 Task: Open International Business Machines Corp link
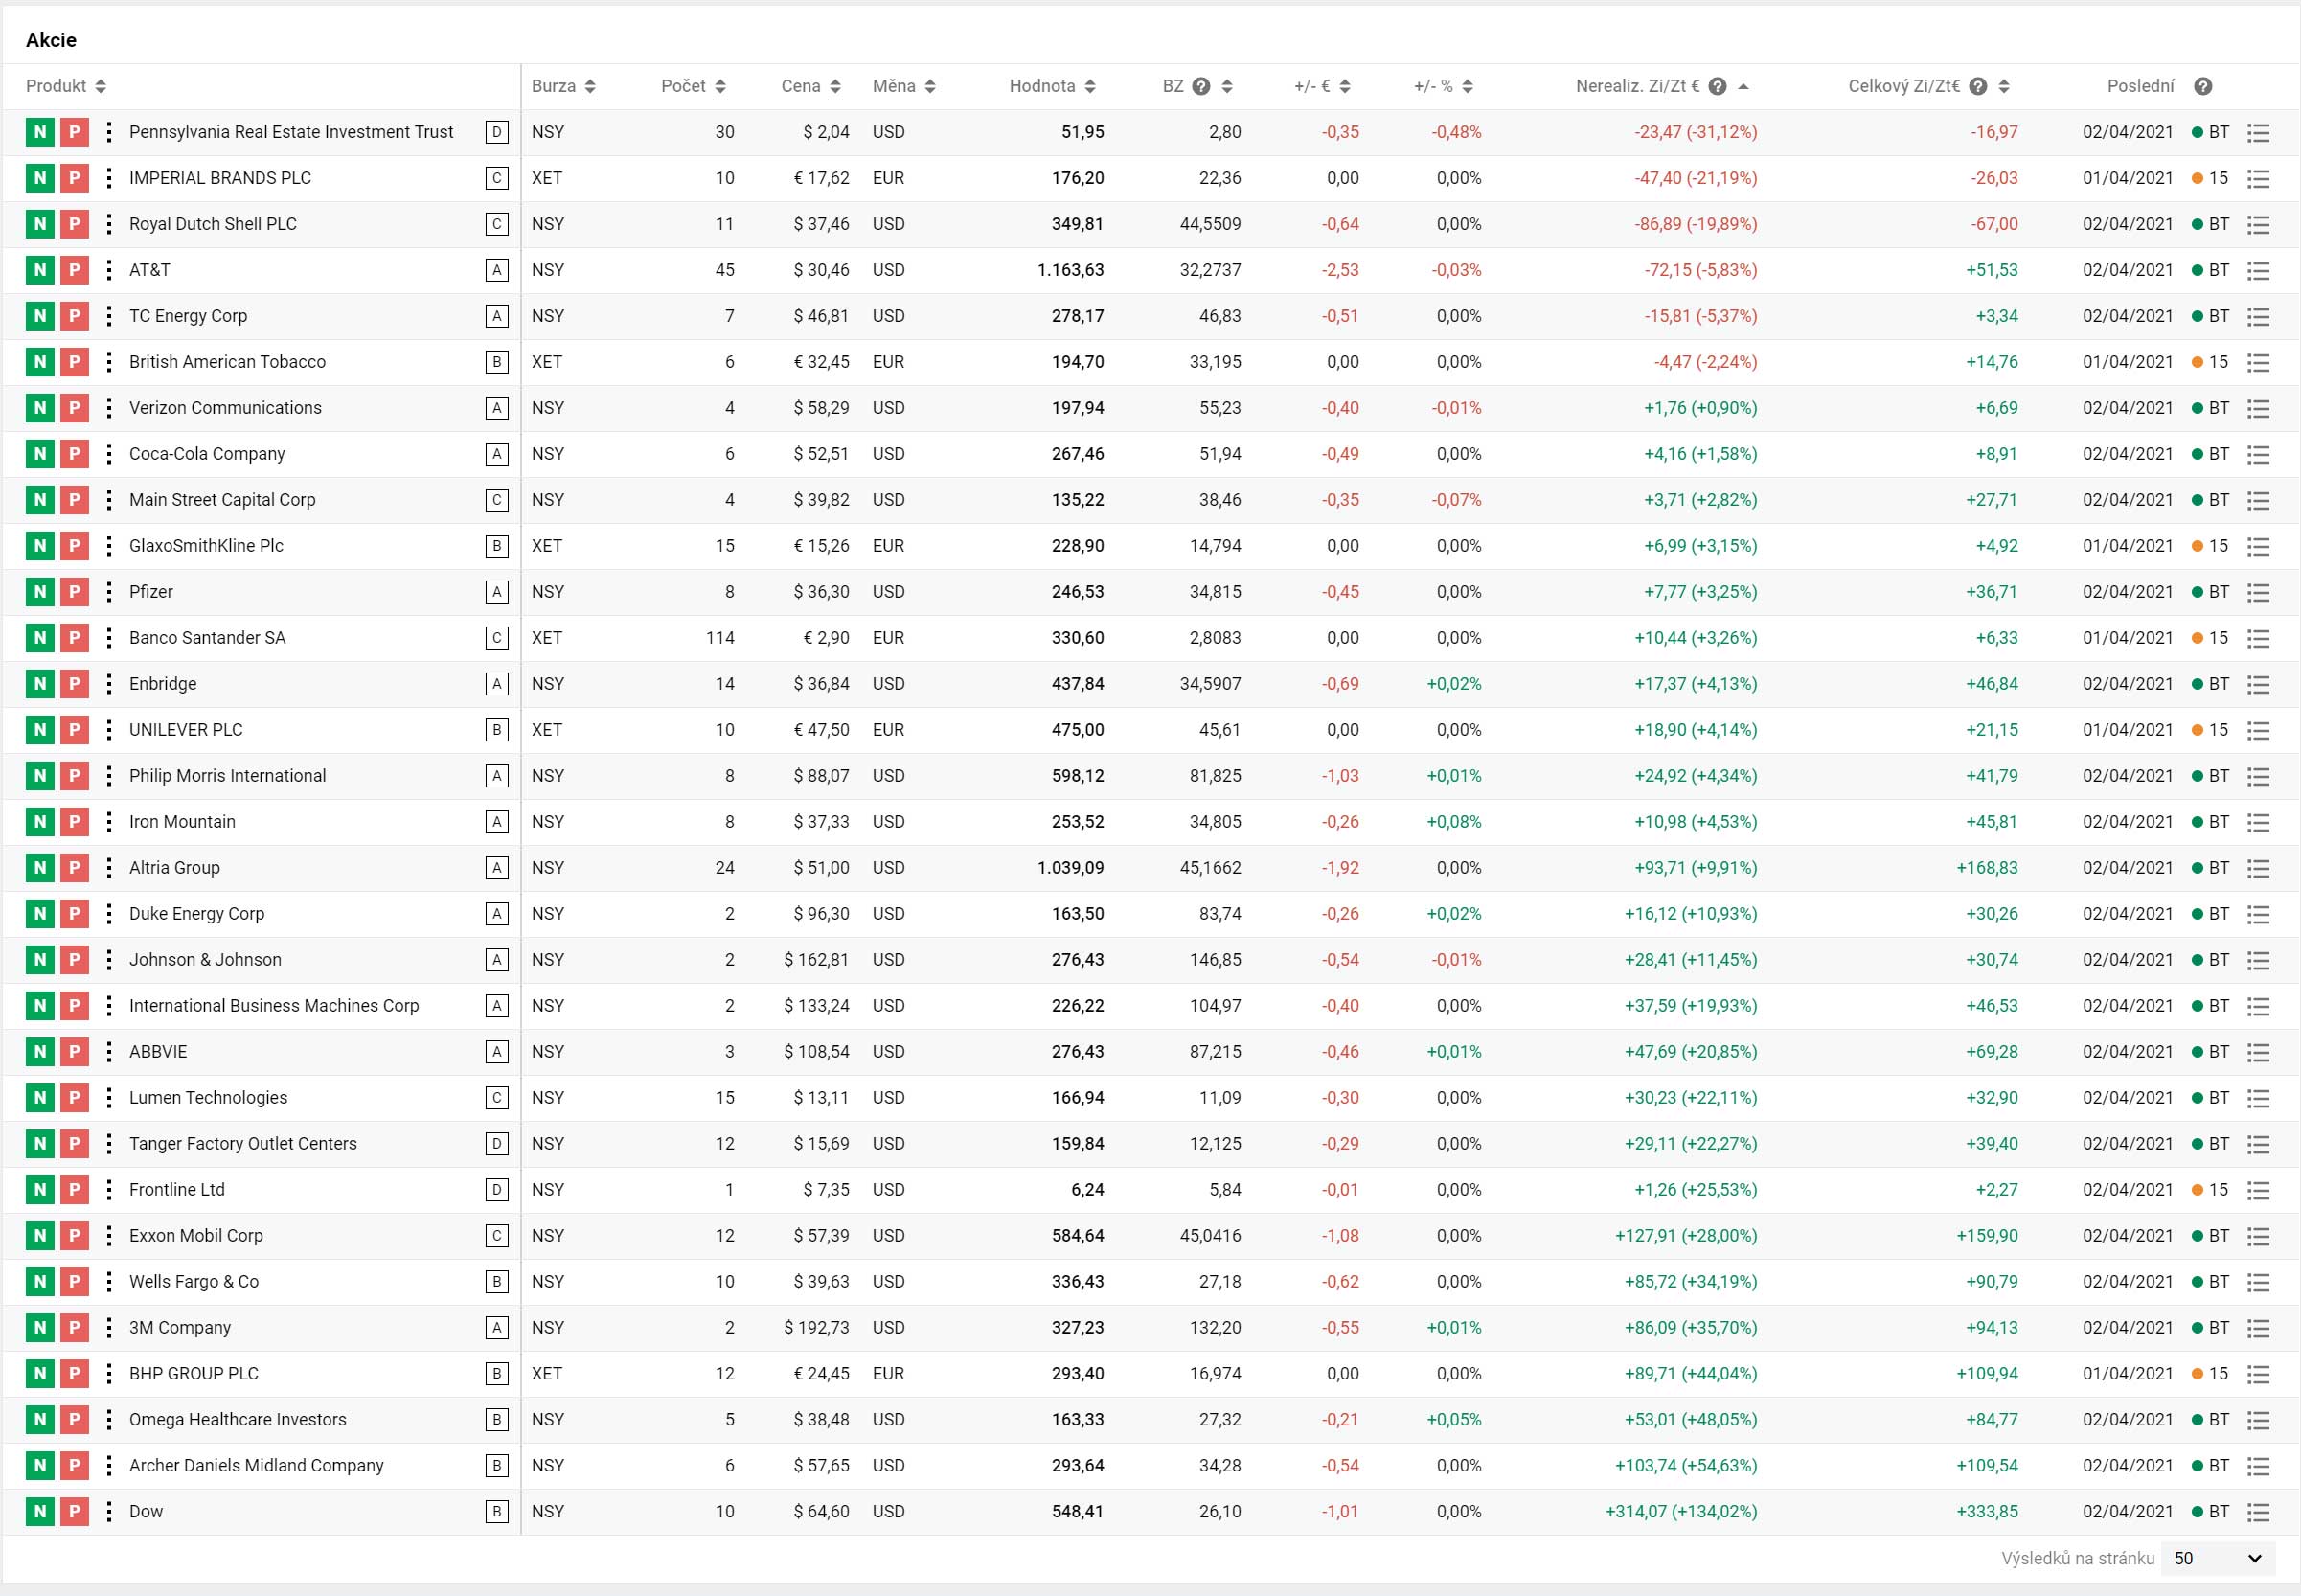(274, 1006)
